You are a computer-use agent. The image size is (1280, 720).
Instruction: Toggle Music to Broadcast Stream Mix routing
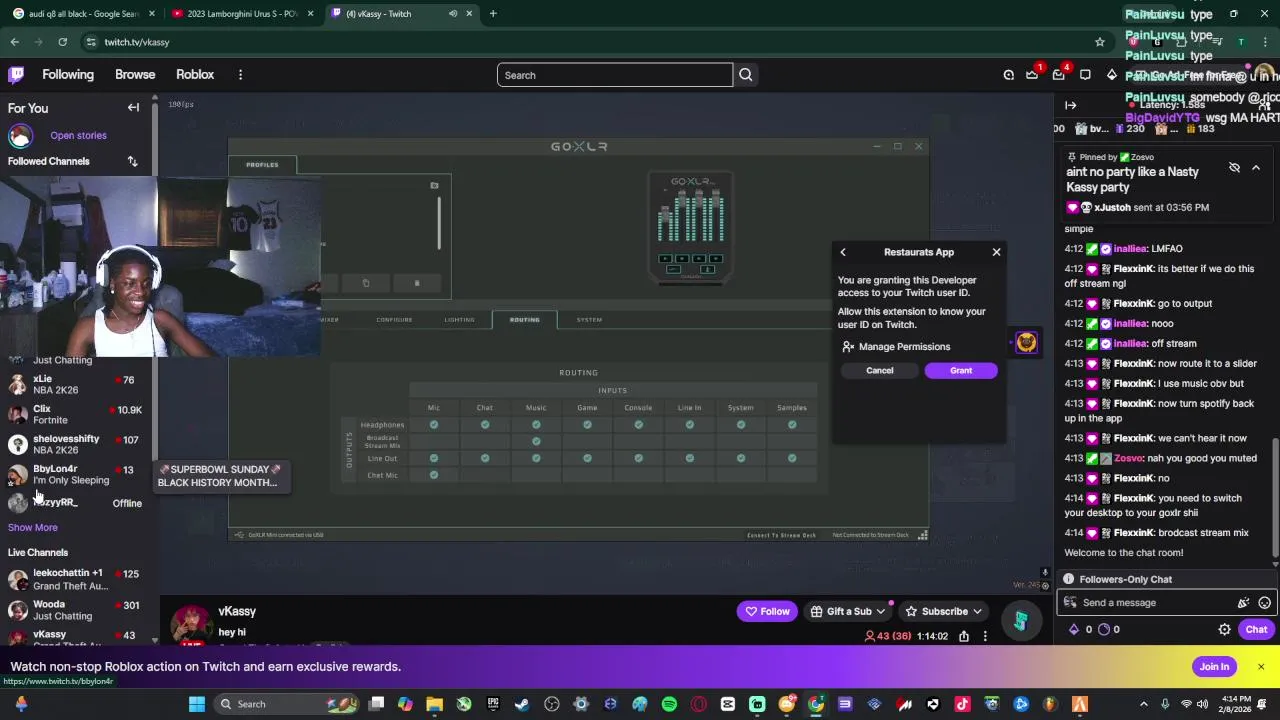point(536,441)
